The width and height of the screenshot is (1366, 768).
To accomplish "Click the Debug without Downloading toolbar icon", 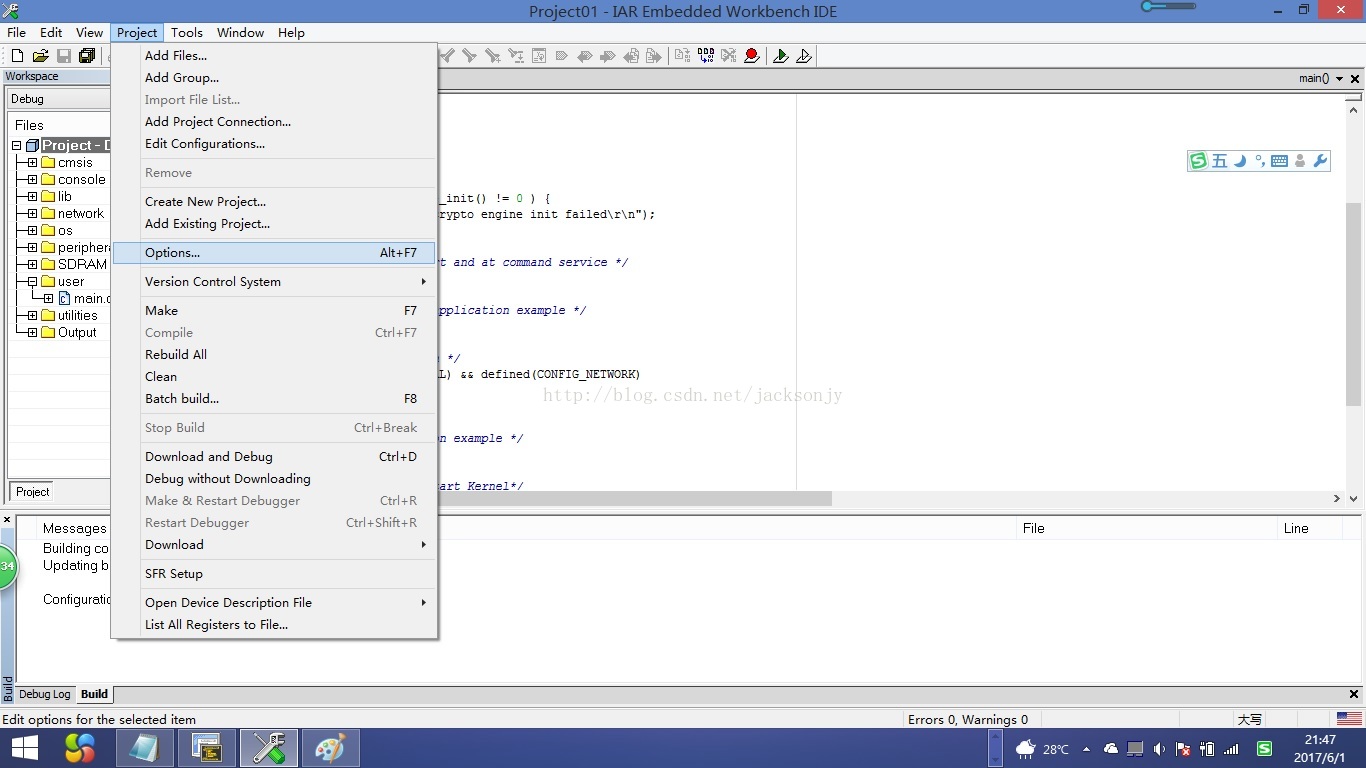I will coord(804,56).
